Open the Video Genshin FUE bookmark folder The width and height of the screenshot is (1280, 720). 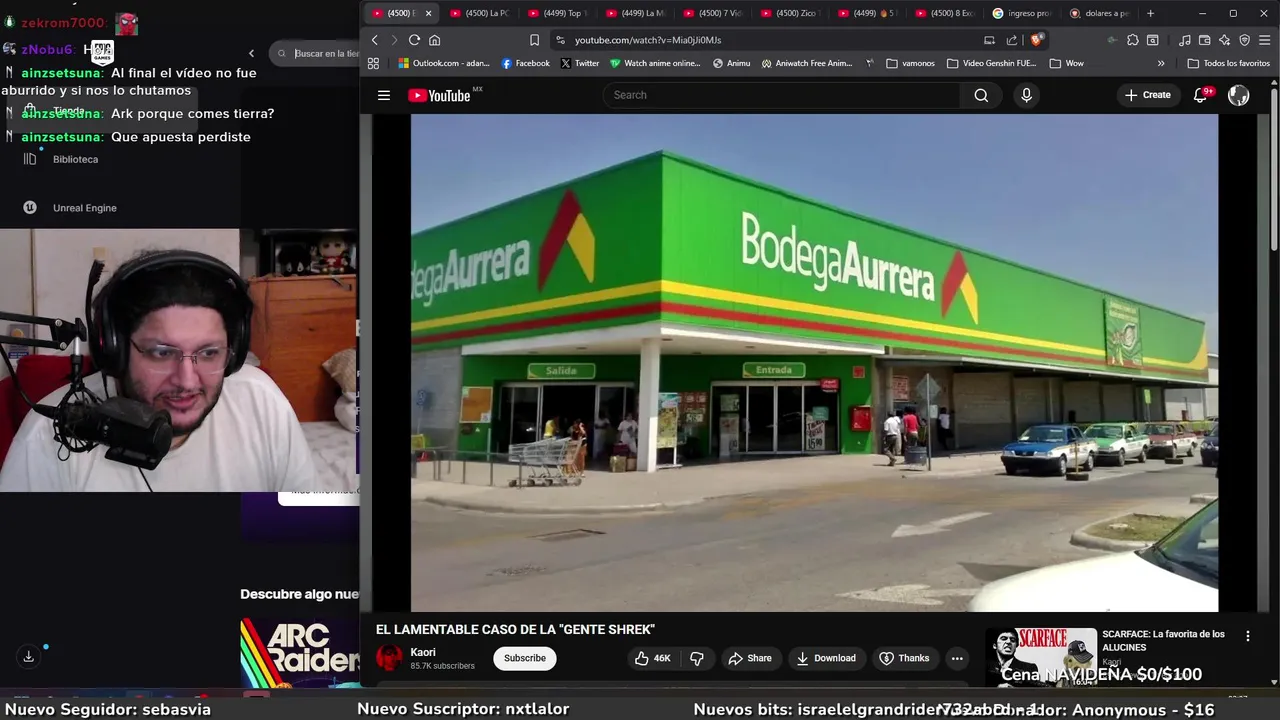click(x=991, y=63)
